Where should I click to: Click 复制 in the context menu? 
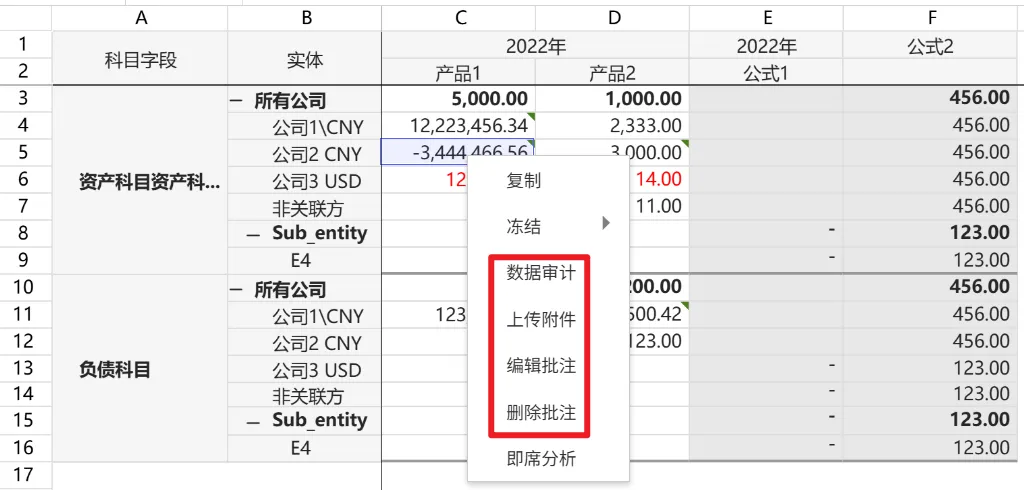click(x=524, y=181)
